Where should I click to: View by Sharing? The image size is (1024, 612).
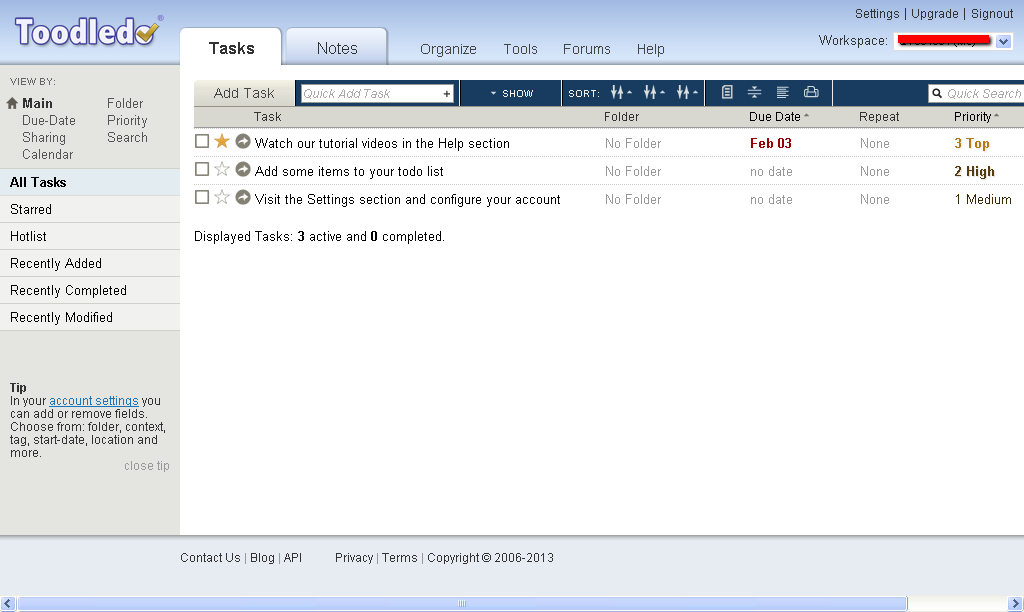pos(44,138)
